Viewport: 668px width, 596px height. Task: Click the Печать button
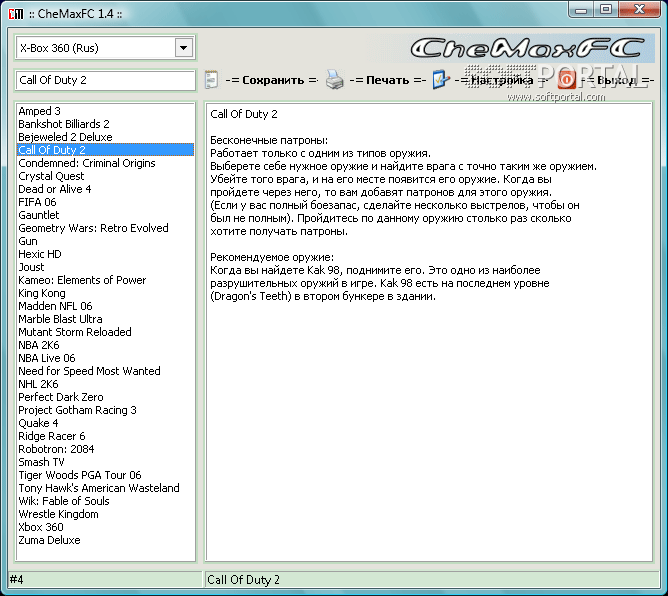388,80
